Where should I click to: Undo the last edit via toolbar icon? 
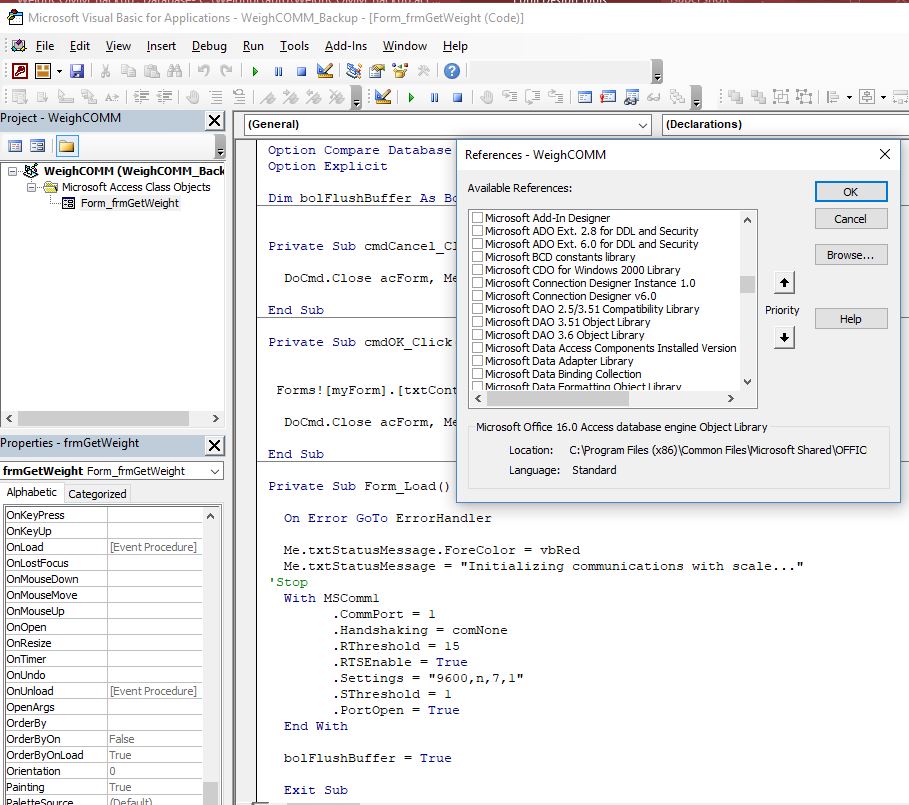click(203, 70)
